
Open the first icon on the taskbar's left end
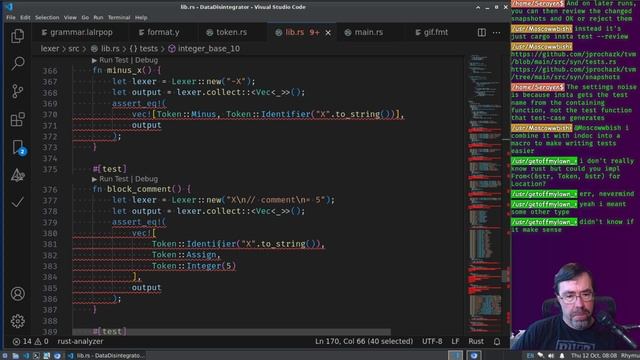click(x=5, y=356)
